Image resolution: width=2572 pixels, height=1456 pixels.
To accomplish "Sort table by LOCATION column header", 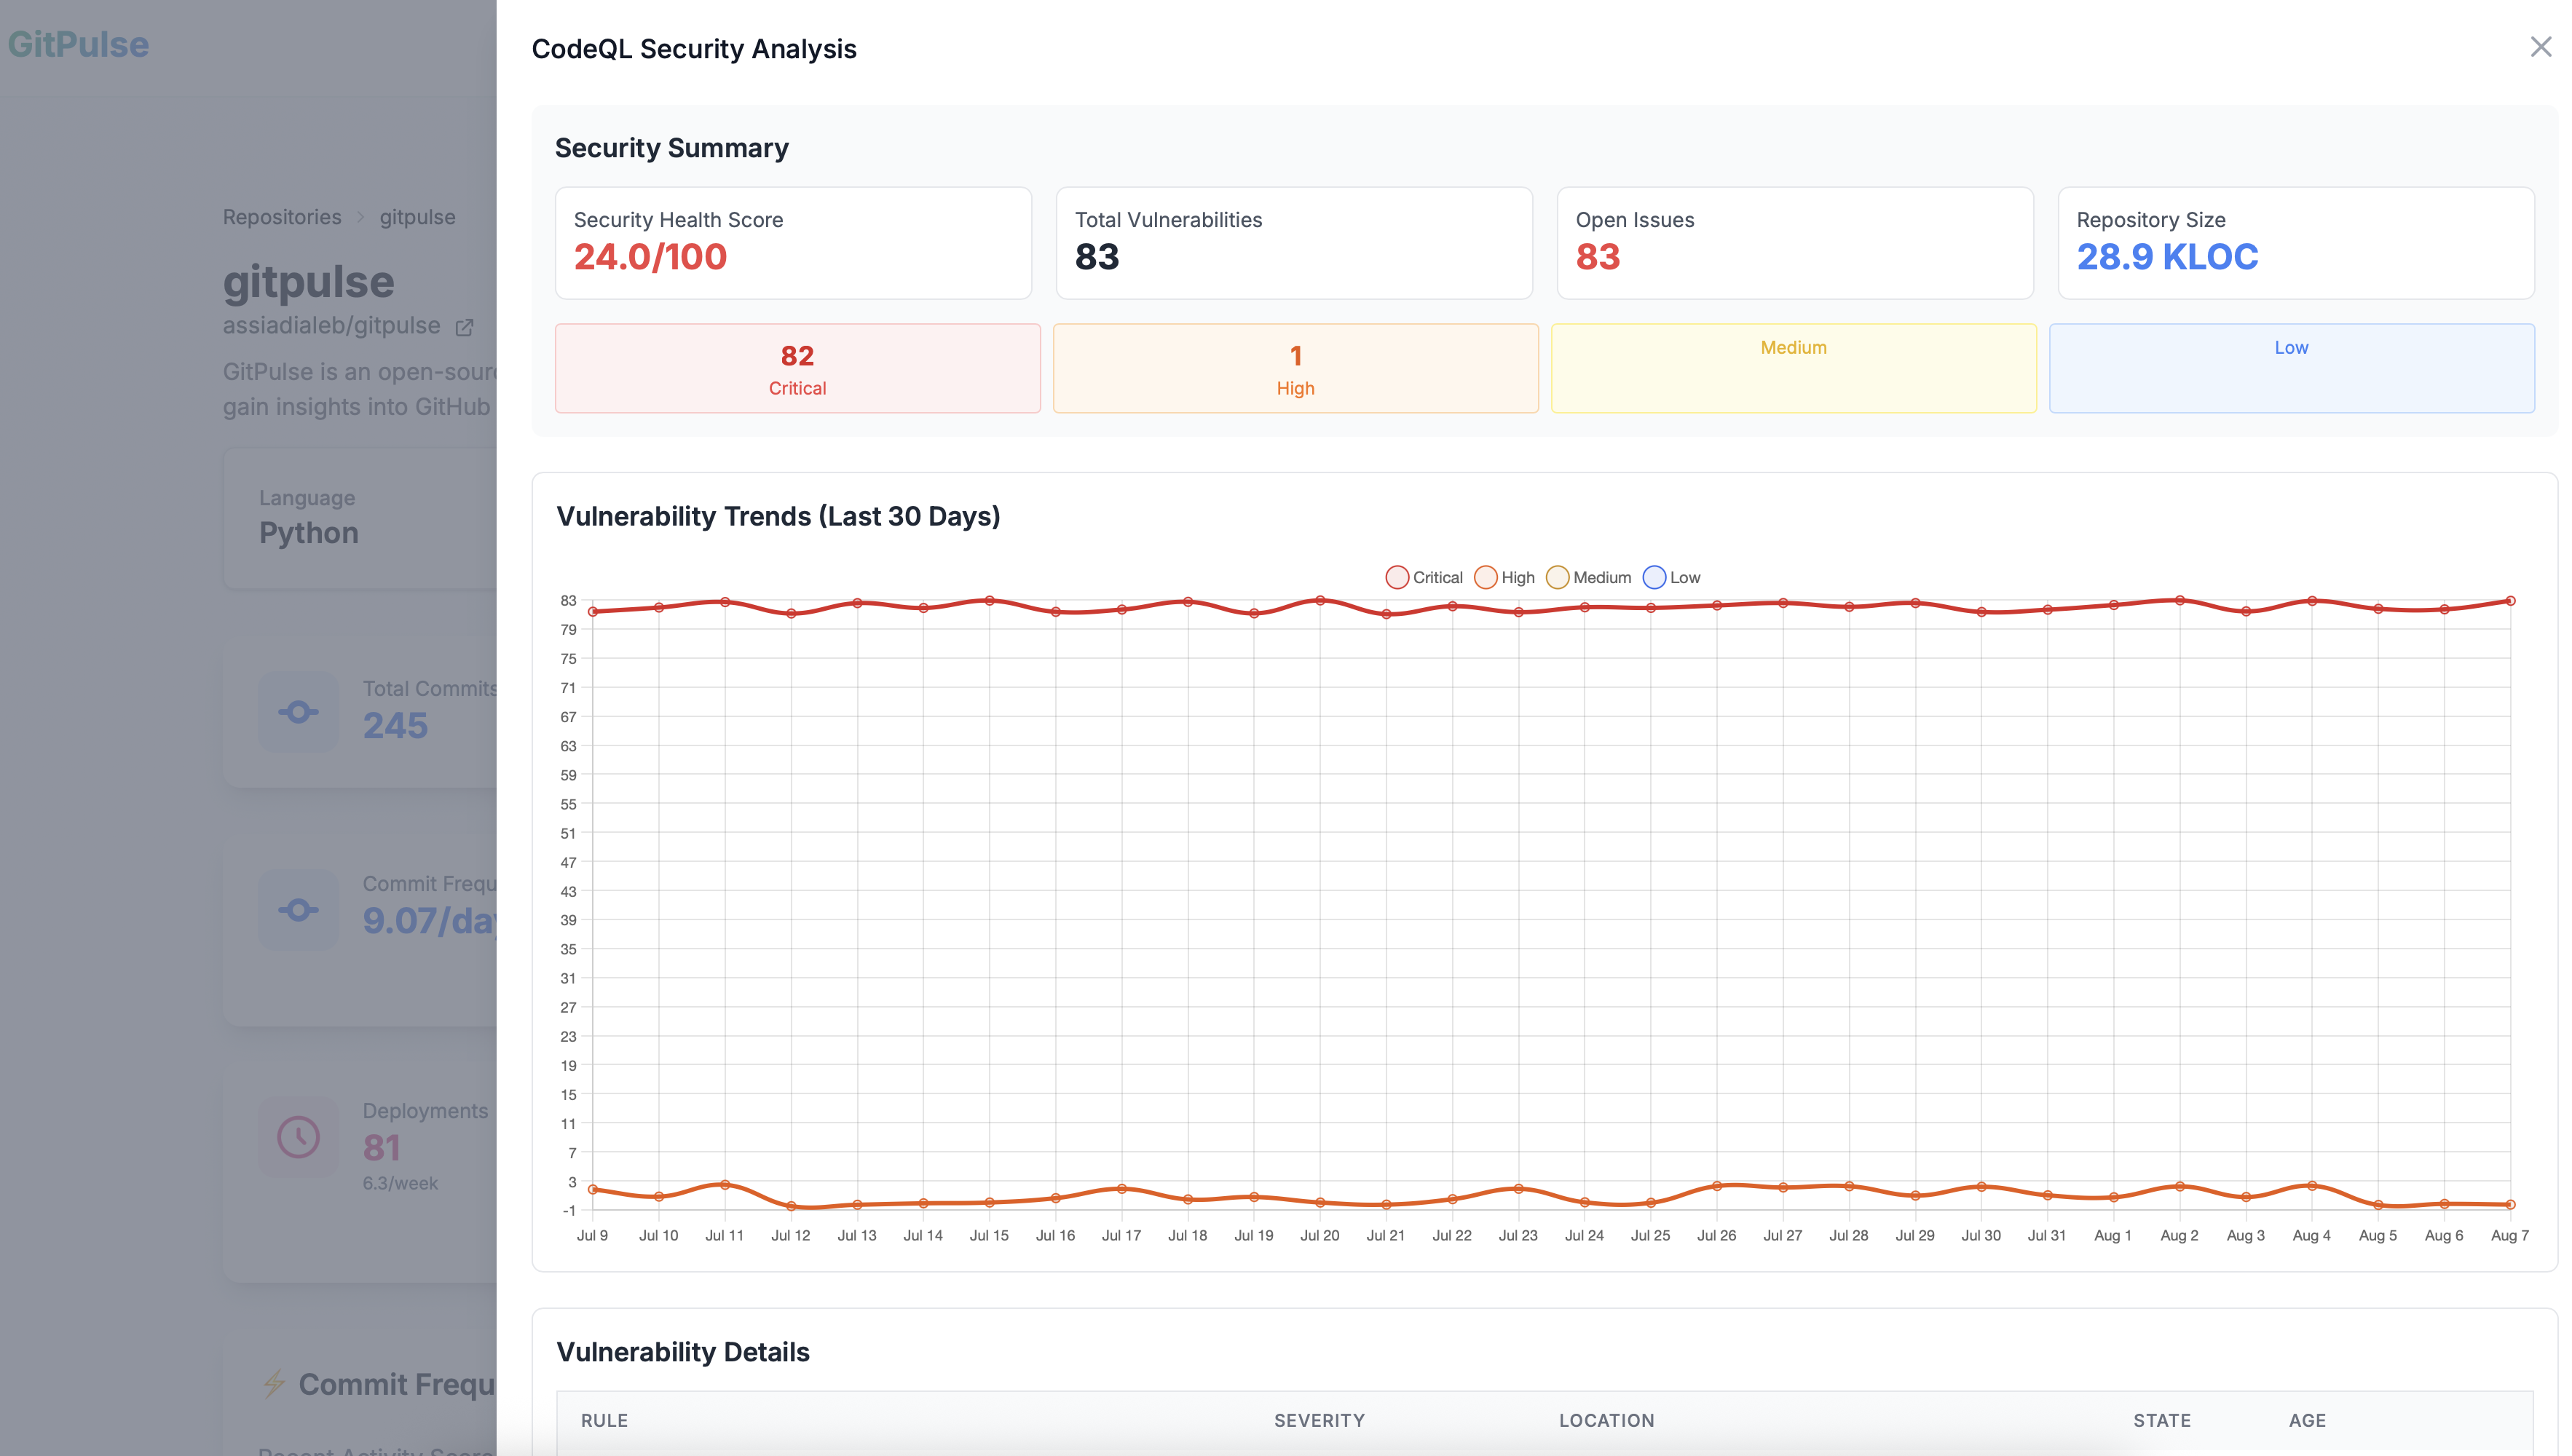I will (x=1606, y=1420).
